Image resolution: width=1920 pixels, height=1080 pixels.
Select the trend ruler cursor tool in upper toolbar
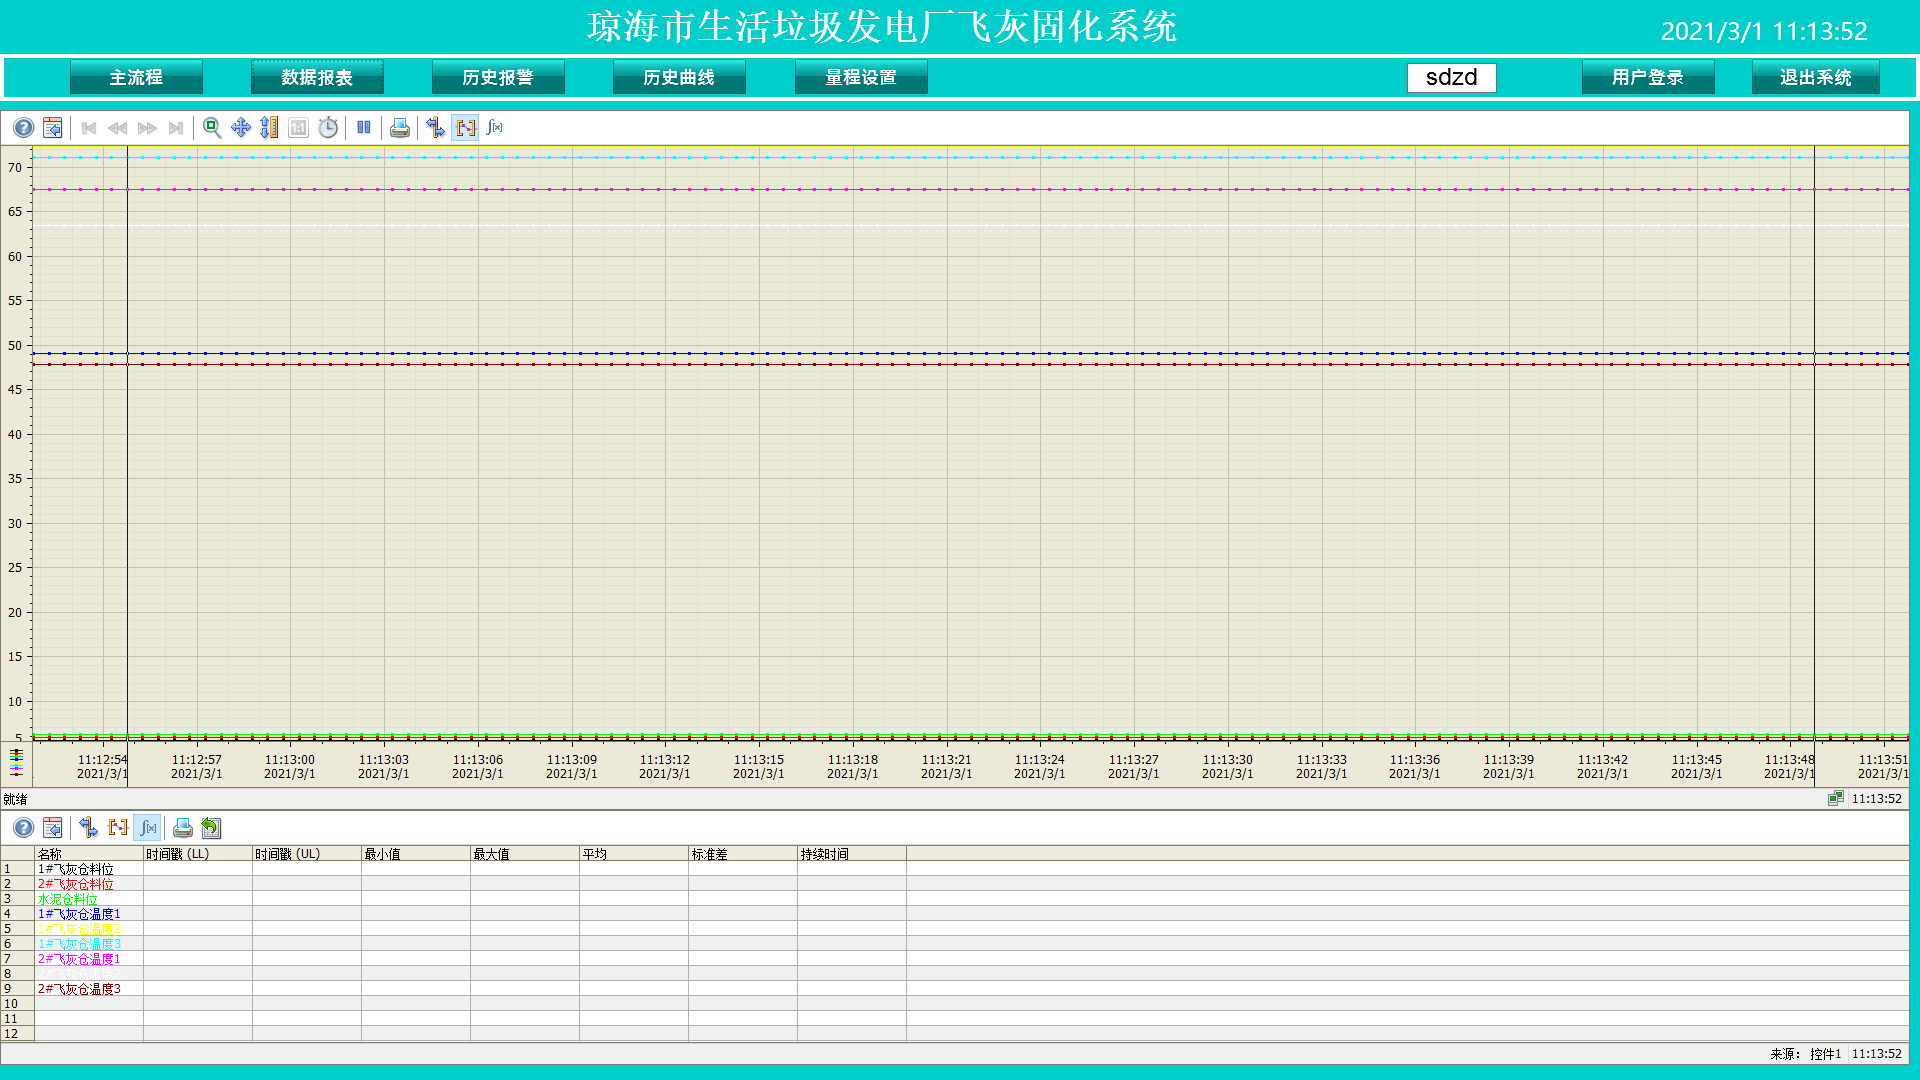point(435,128)
